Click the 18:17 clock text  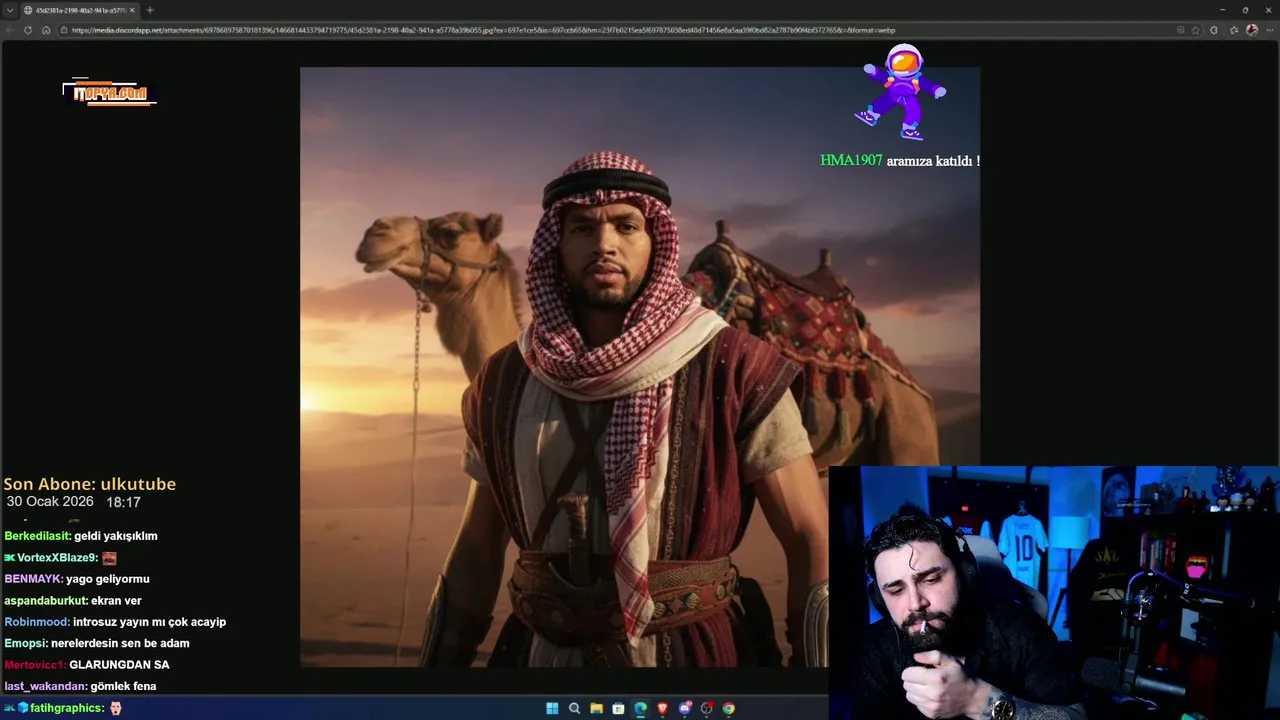point(123,502)
